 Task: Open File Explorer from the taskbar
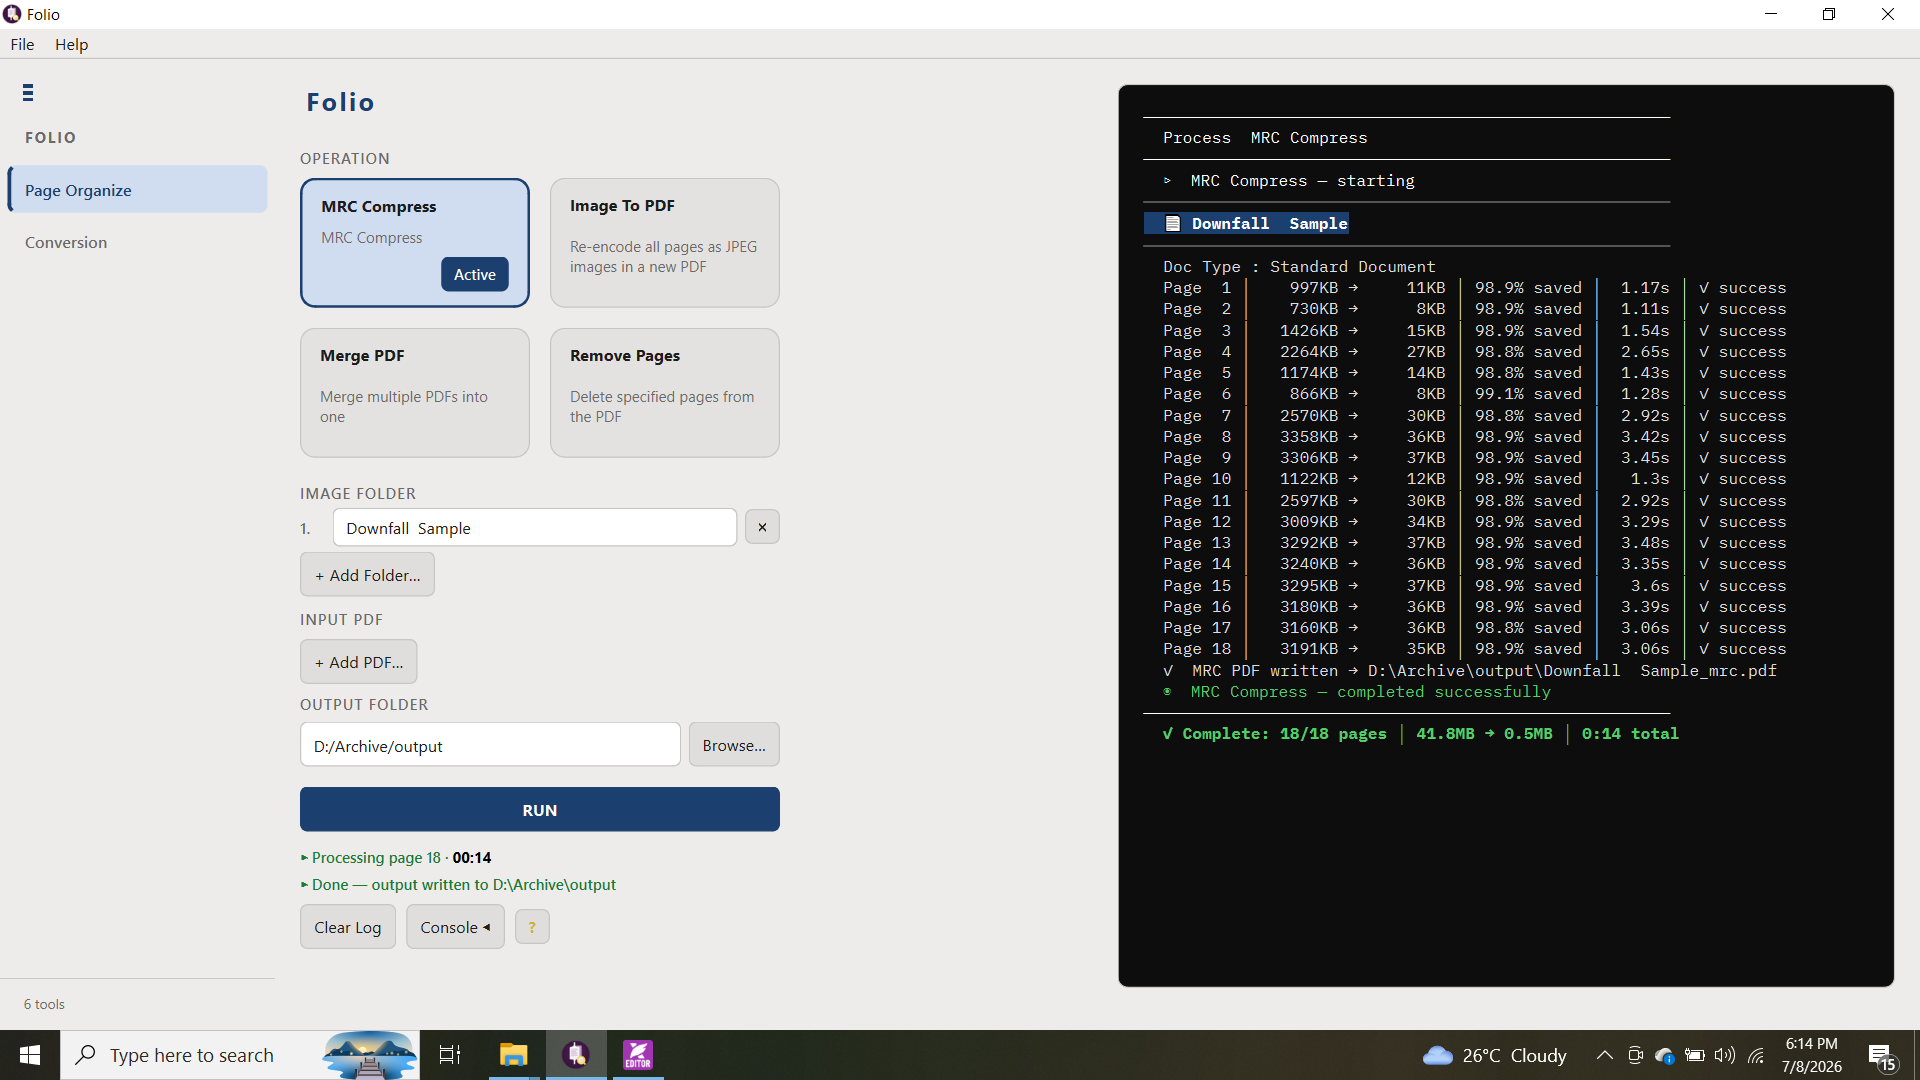[513, 1055]
